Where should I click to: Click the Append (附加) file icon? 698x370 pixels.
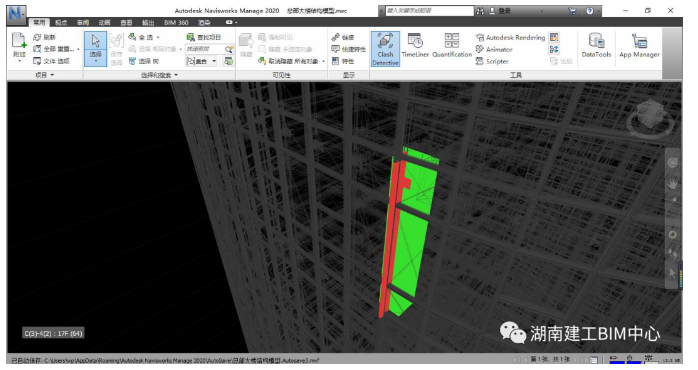point(19,41)
